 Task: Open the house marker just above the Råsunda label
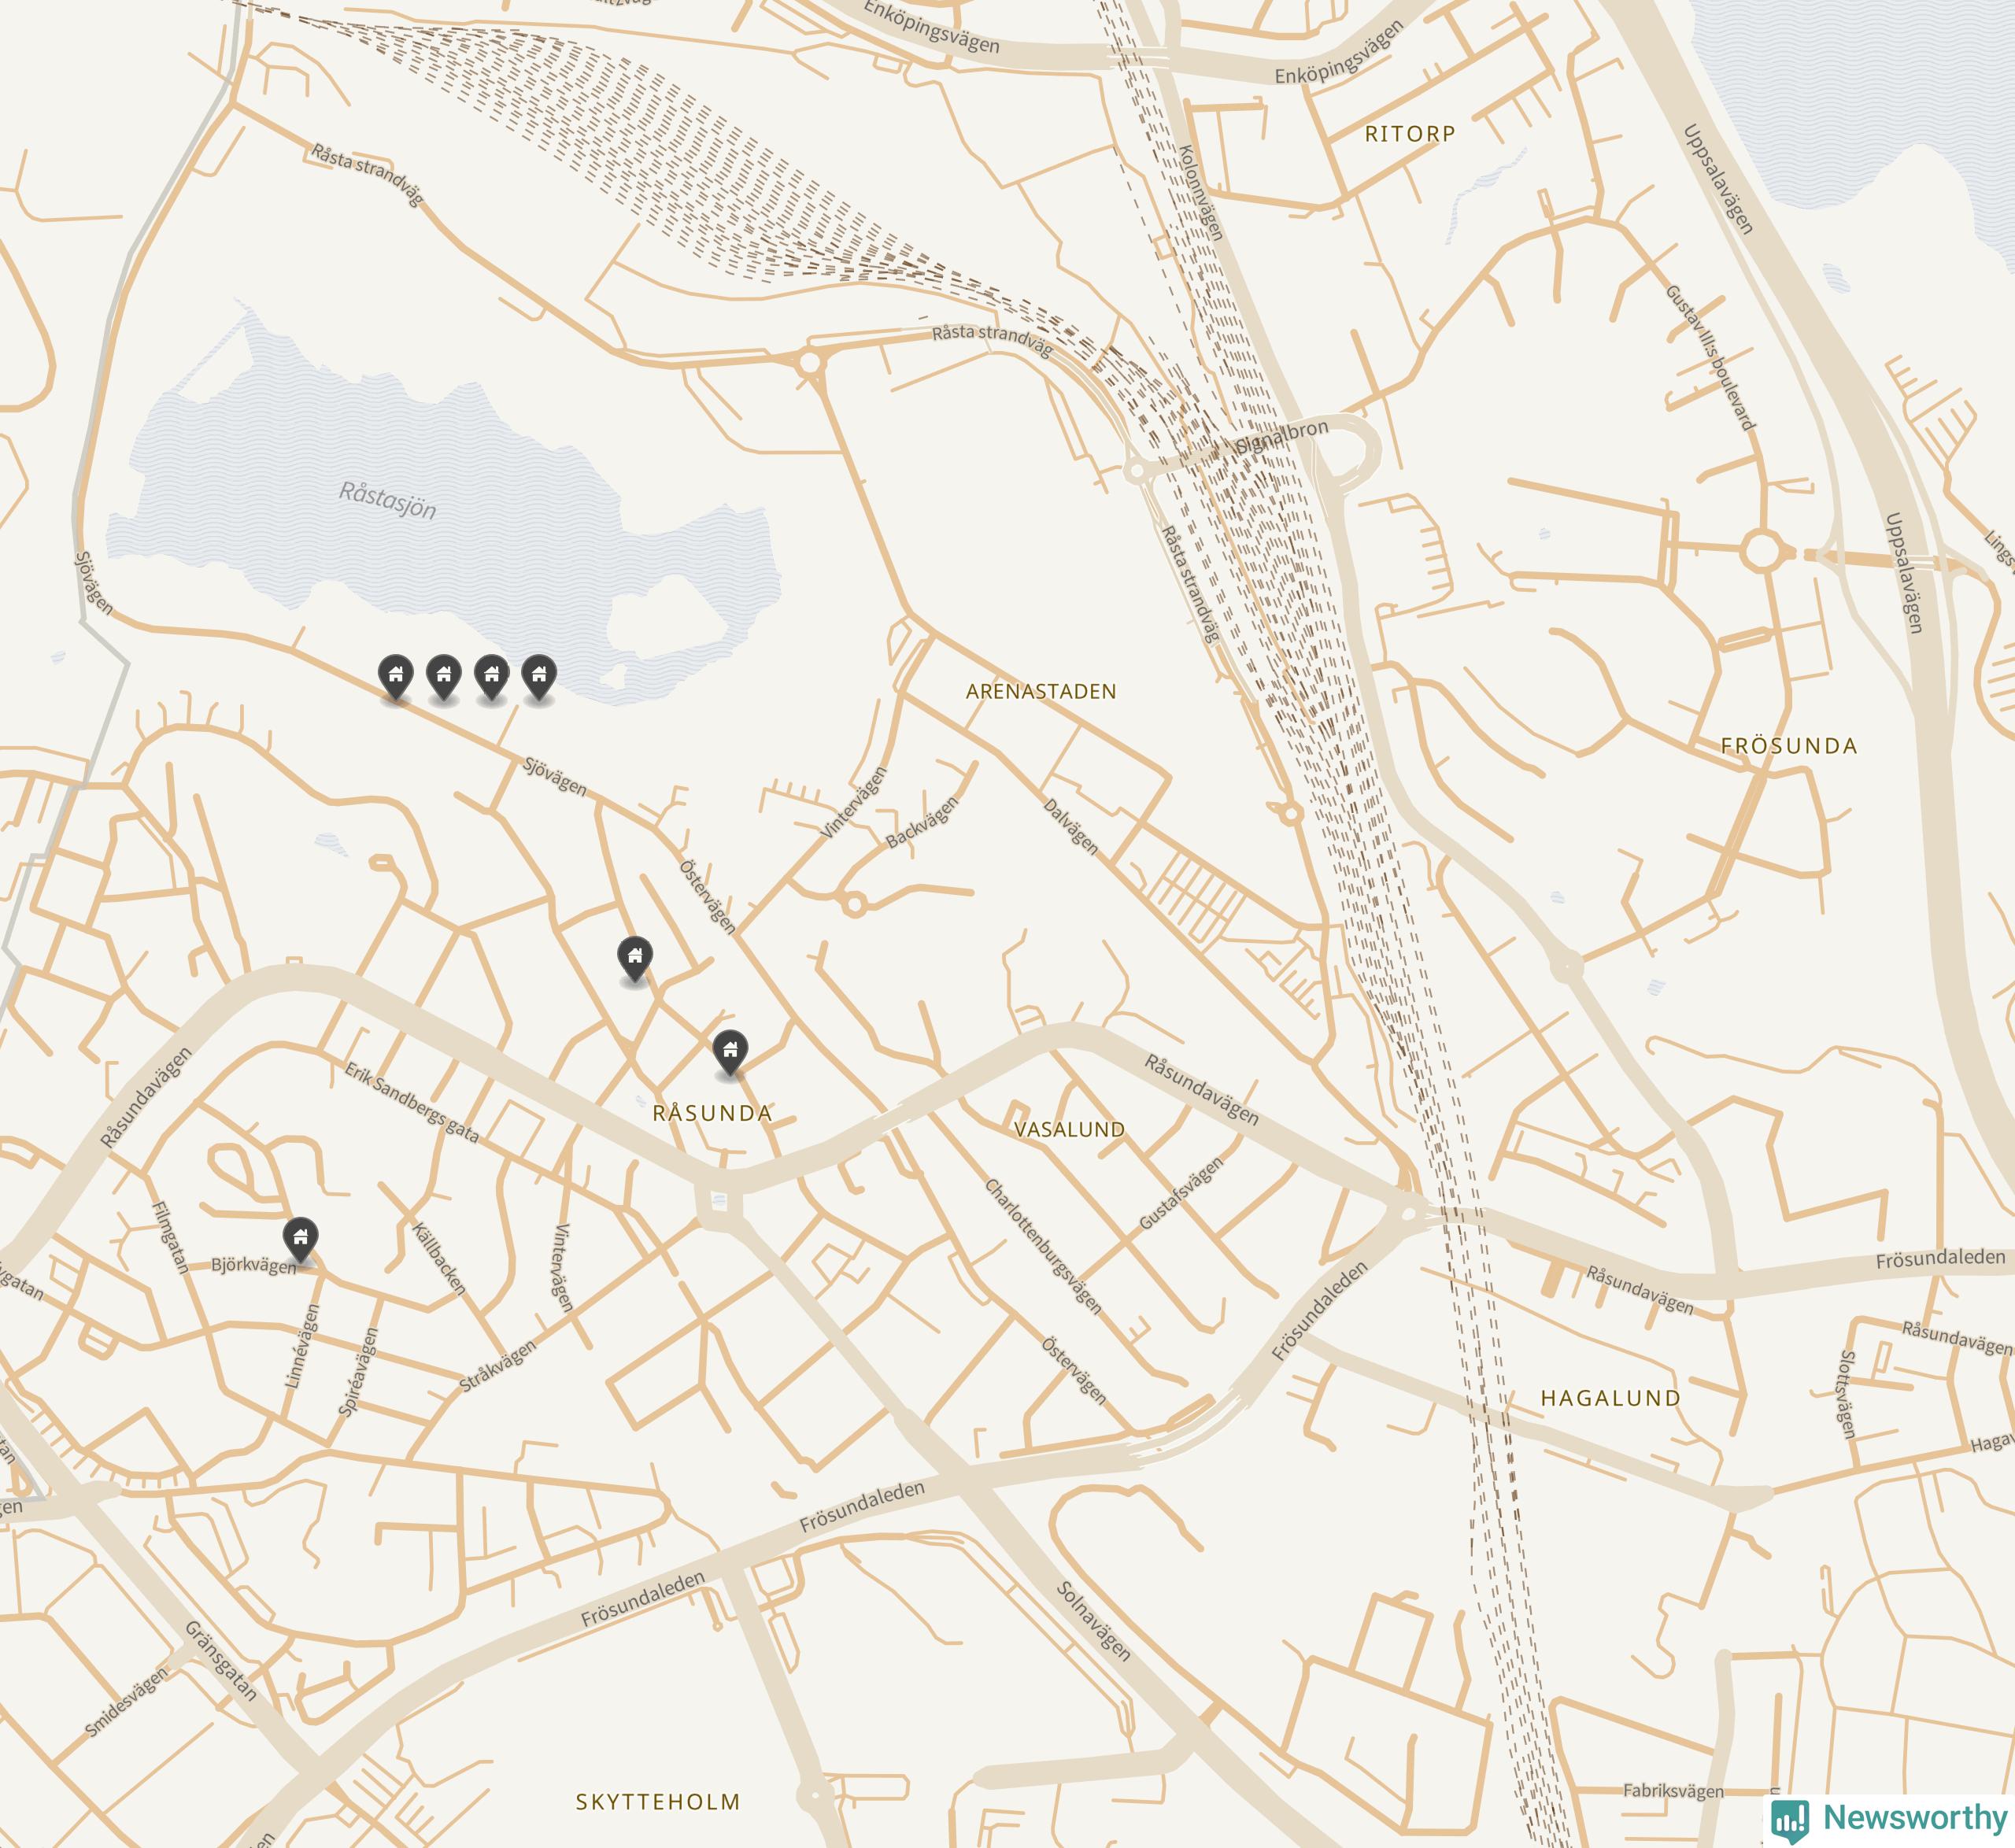731,1053
